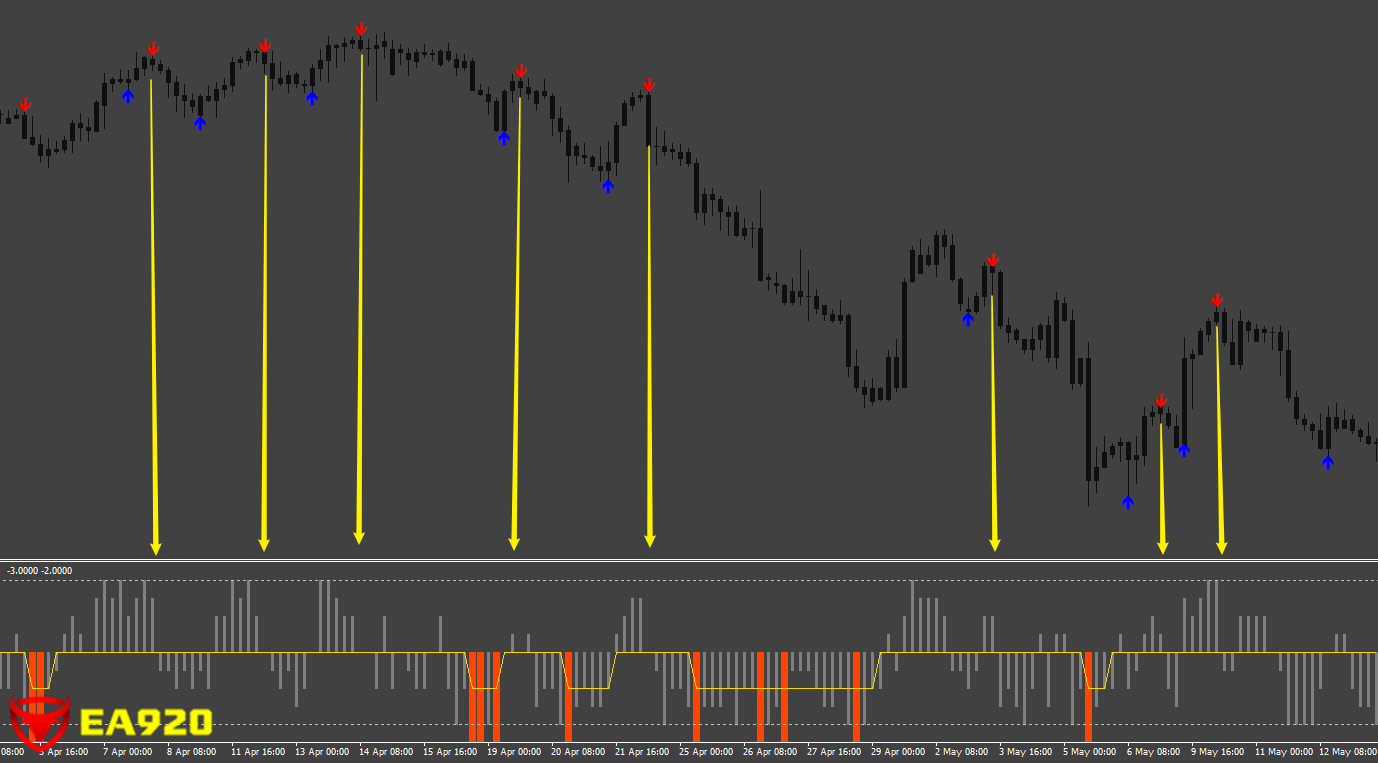Click the rightmost blue buy arrow
Viewport: 1378px width, 763px height.
tap(1327, 461)
